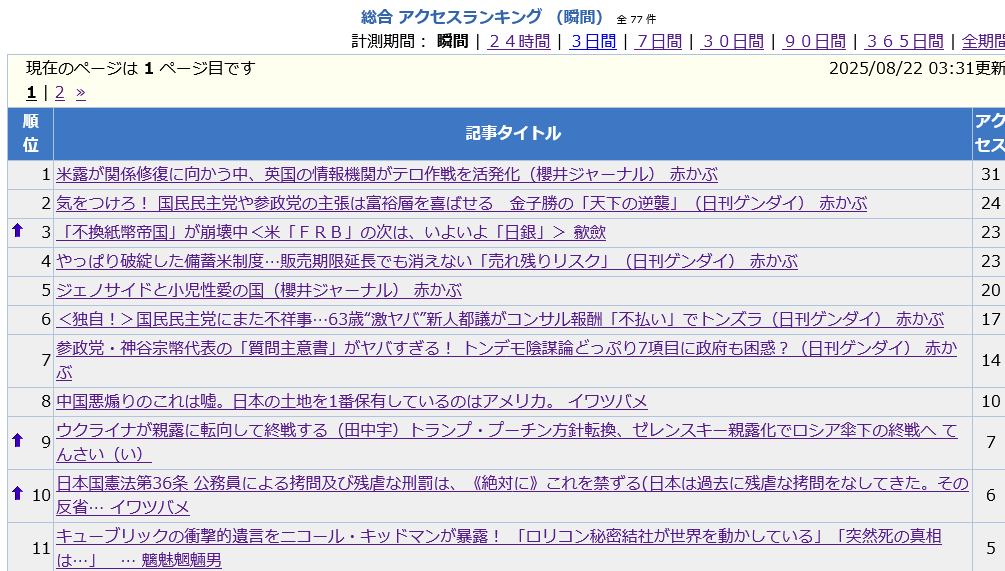Viewport: 1005px width, 571px height.
Task: Click the current page number 1
Action: point(31,93)
